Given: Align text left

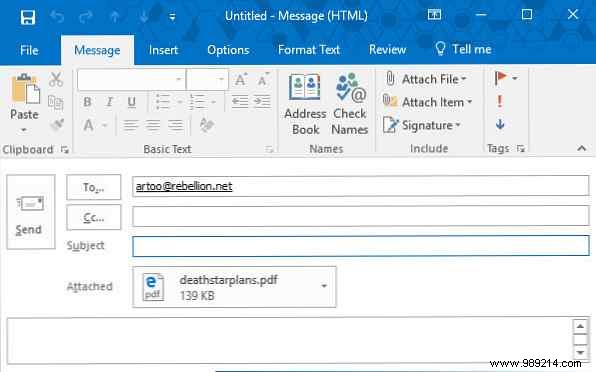Looking at the screenshot, I should (x=130, y=125).
